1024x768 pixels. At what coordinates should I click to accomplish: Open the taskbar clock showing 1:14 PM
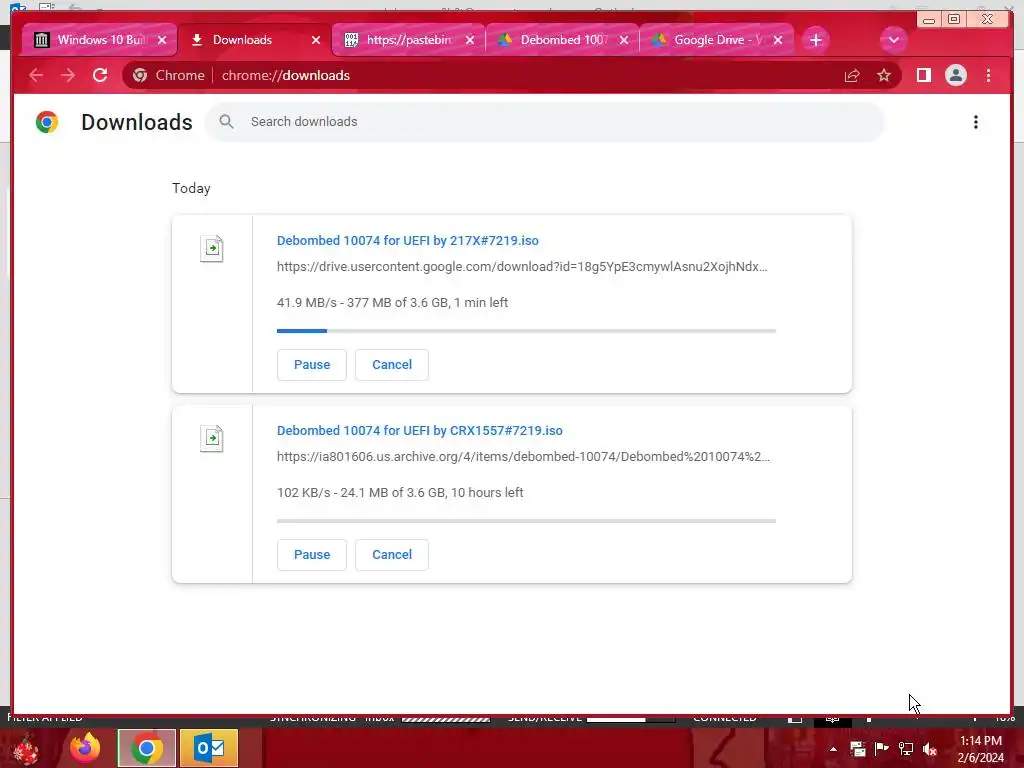981,749
